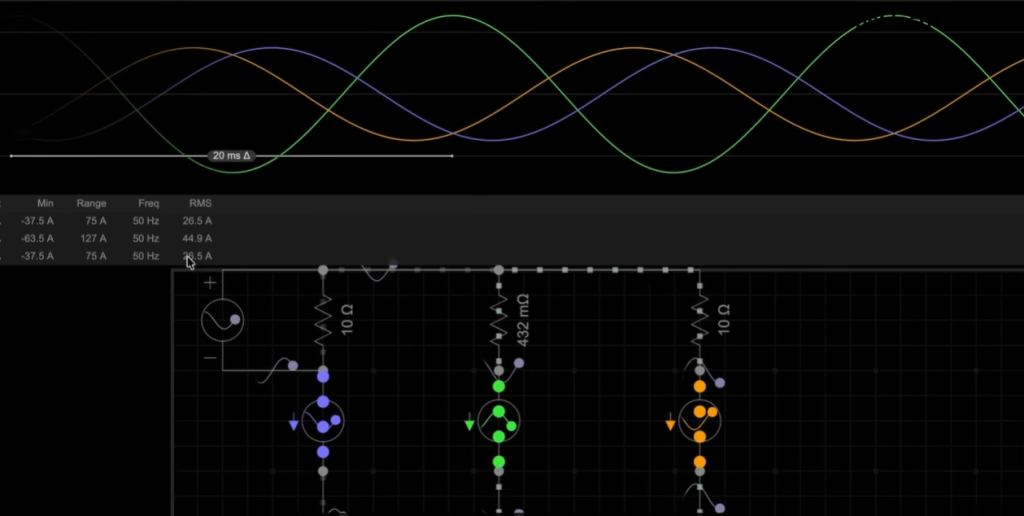Click the 20 ms Δ time marker
The width and height of the screenshot is (1024, 516).
click(232, 156)
